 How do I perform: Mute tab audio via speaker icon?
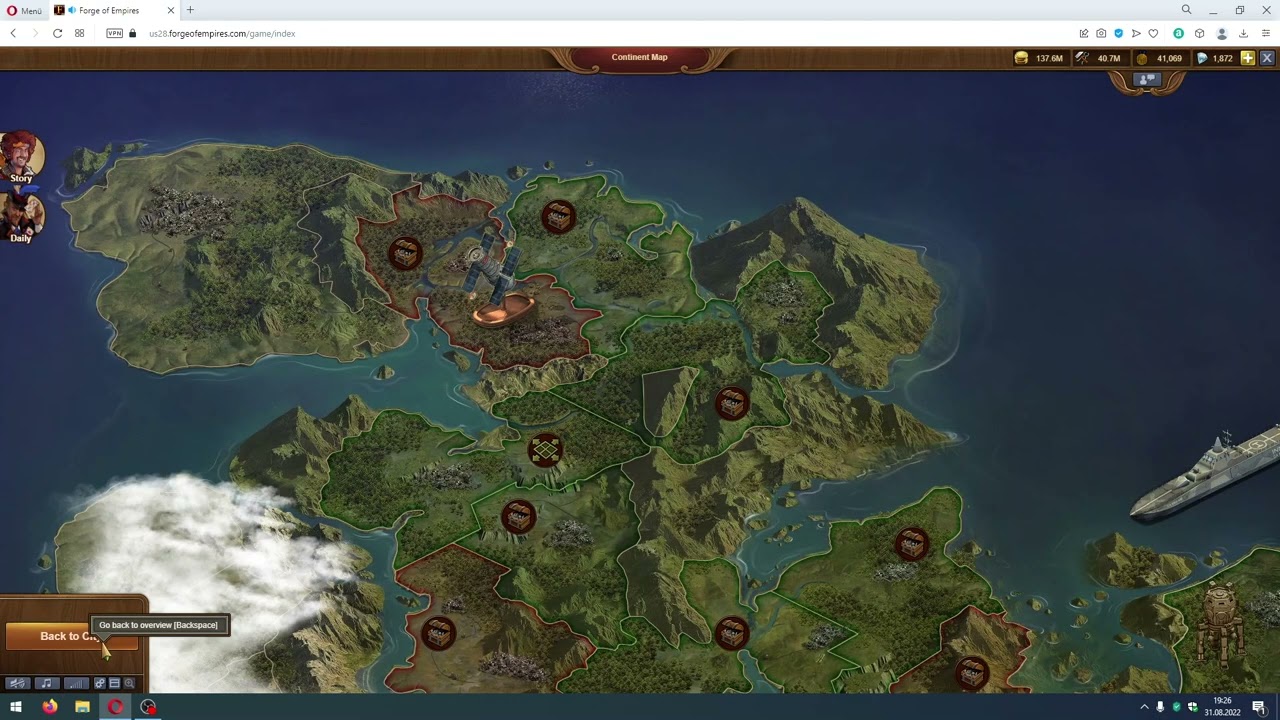[x=72, y=10]
